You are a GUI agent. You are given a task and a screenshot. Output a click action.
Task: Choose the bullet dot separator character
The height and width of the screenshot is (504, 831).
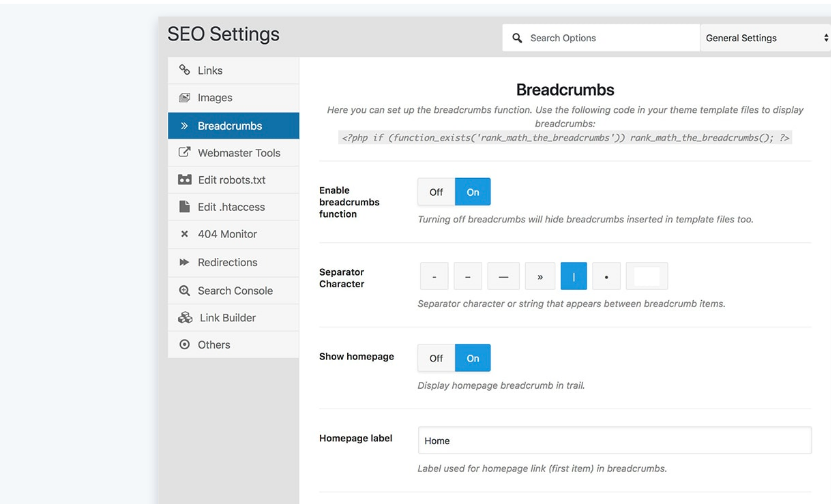[606, 276]
